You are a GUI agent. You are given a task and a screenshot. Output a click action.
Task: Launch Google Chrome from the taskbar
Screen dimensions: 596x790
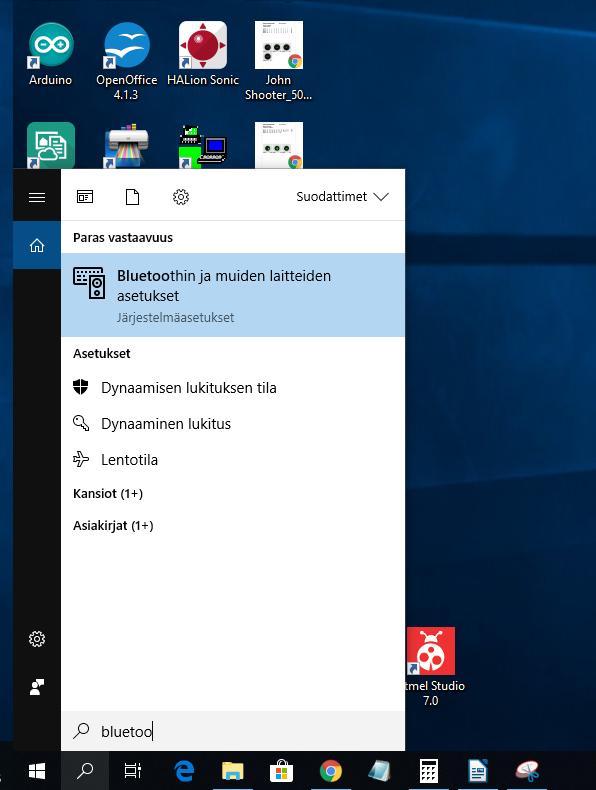[330, 770]
